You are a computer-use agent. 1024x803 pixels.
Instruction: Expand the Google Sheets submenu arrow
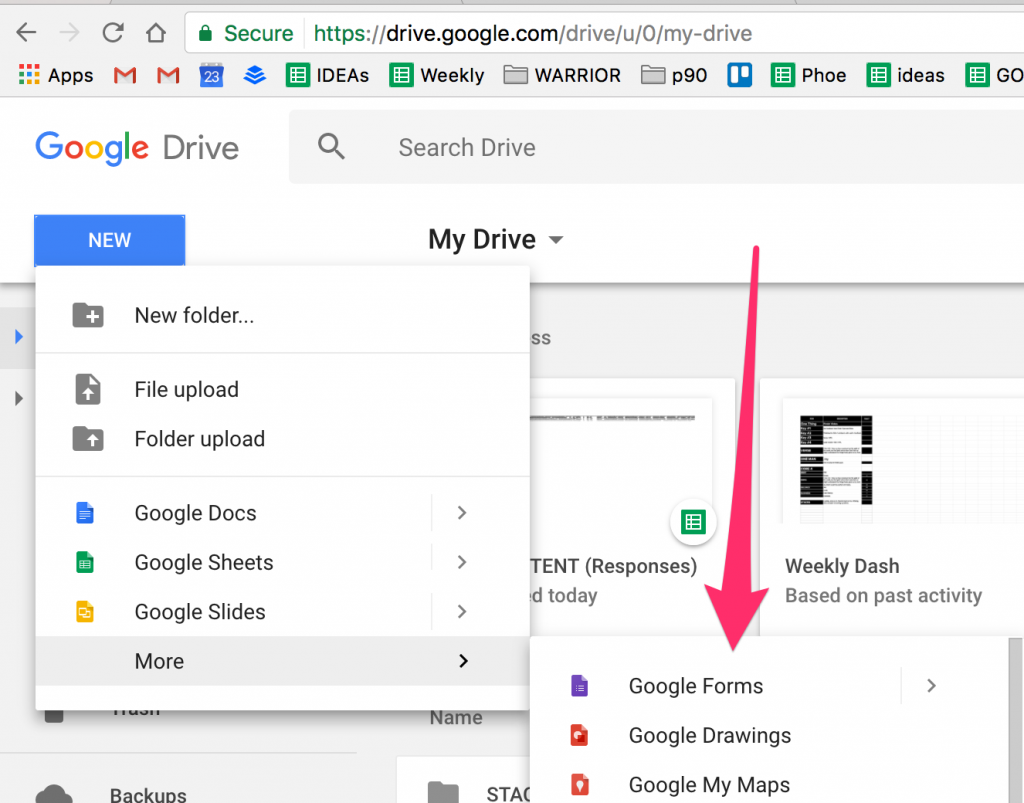point(462,562)
